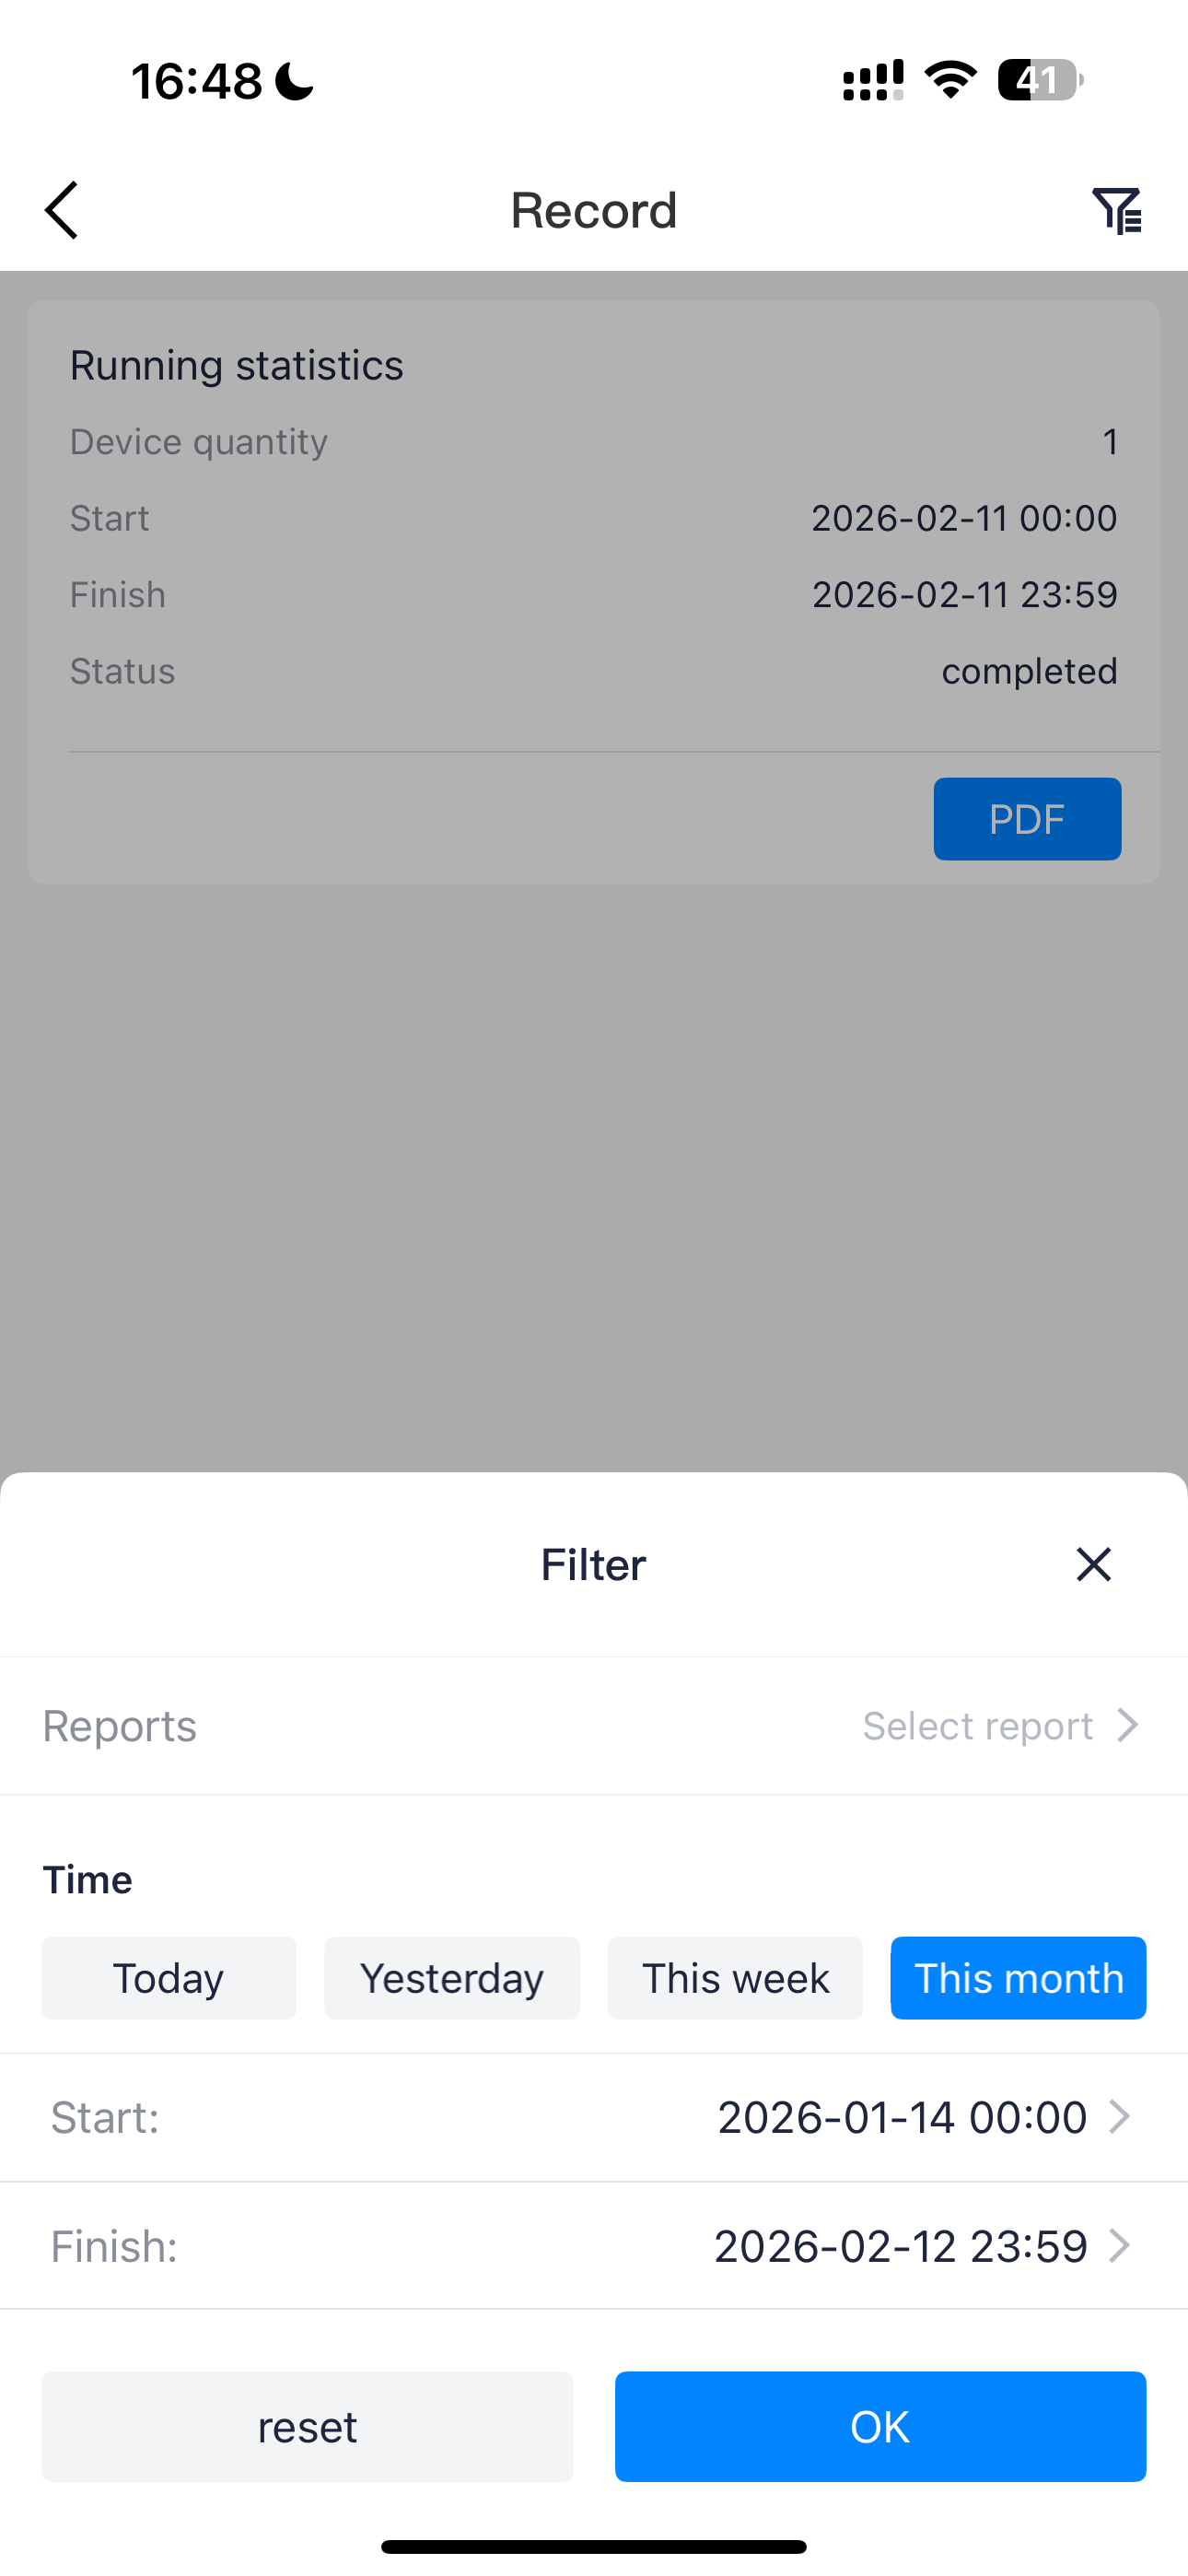Edit the Finish value 2026-02-12 23:59
This screenshot has height=2576, width=1188.
coord(900,2246)
